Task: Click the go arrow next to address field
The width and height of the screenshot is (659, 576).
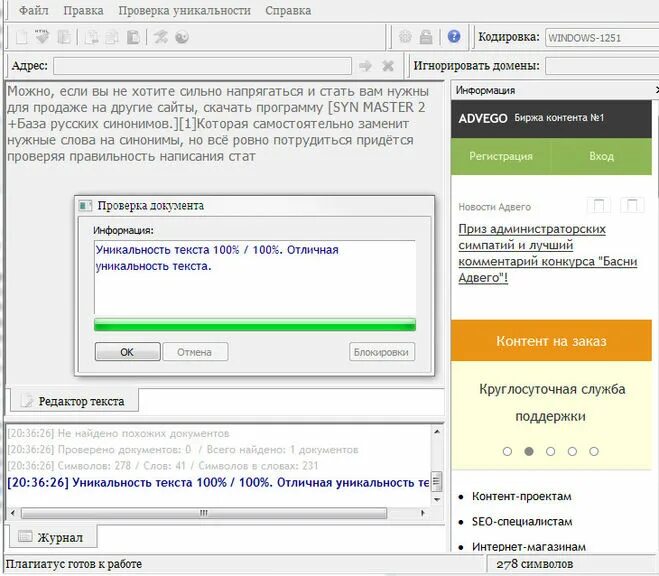Action: point(365,66)
